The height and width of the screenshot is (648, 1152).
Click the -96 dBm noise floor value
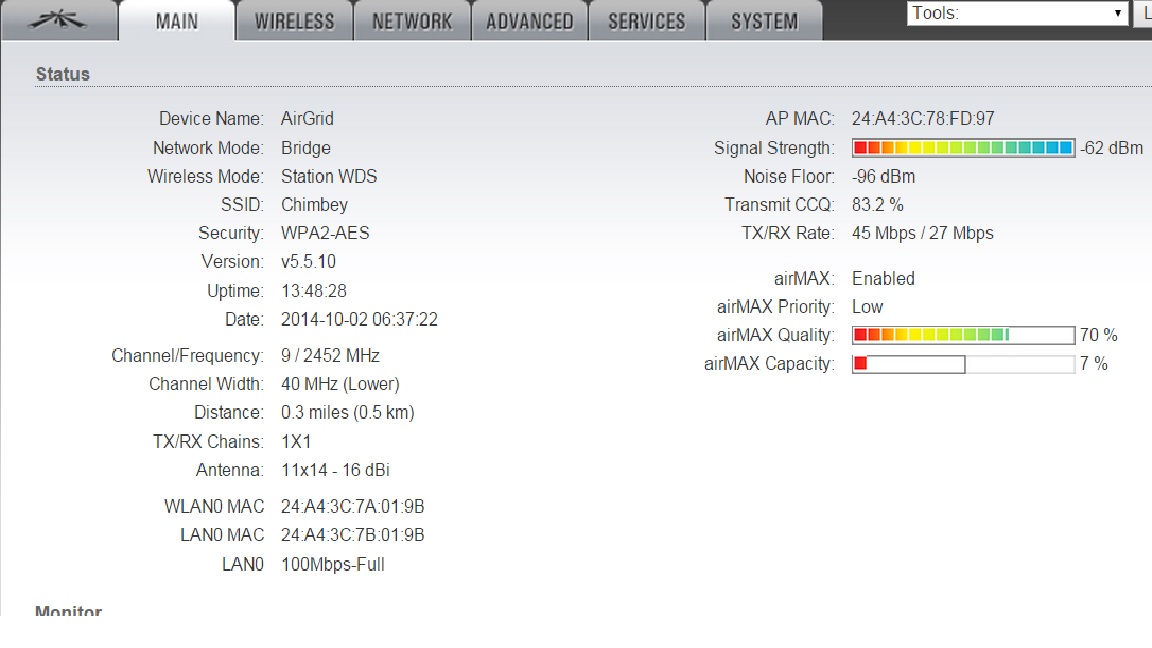pyautogui.click(x=884, y=176)
